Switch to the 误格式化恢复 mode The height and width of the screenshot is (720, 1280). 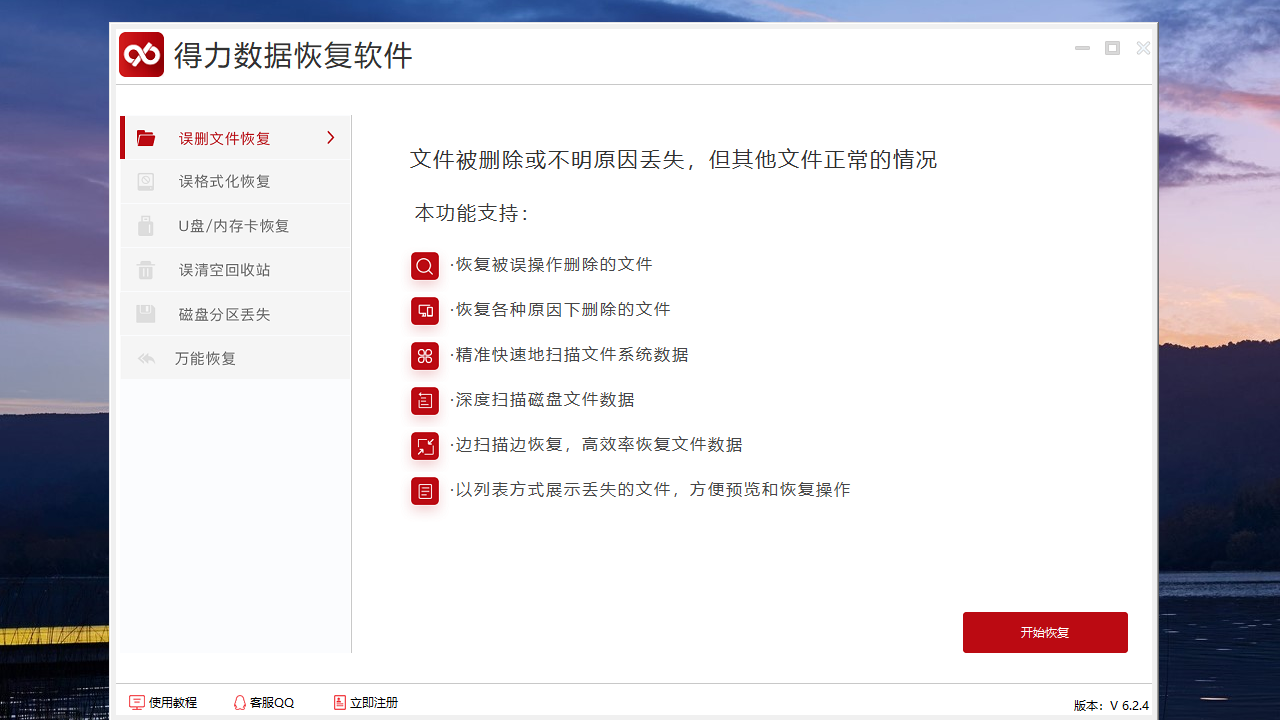coord(213,181)
